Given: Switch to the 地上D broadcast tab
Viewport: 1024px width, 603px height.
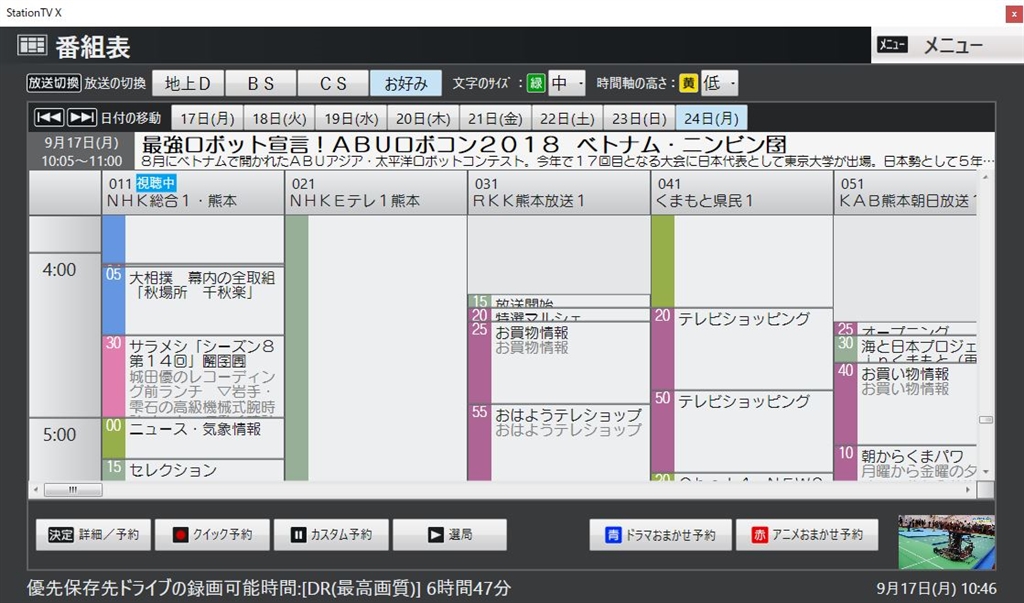Looking at the screenshot, I should tap(188, 83).
